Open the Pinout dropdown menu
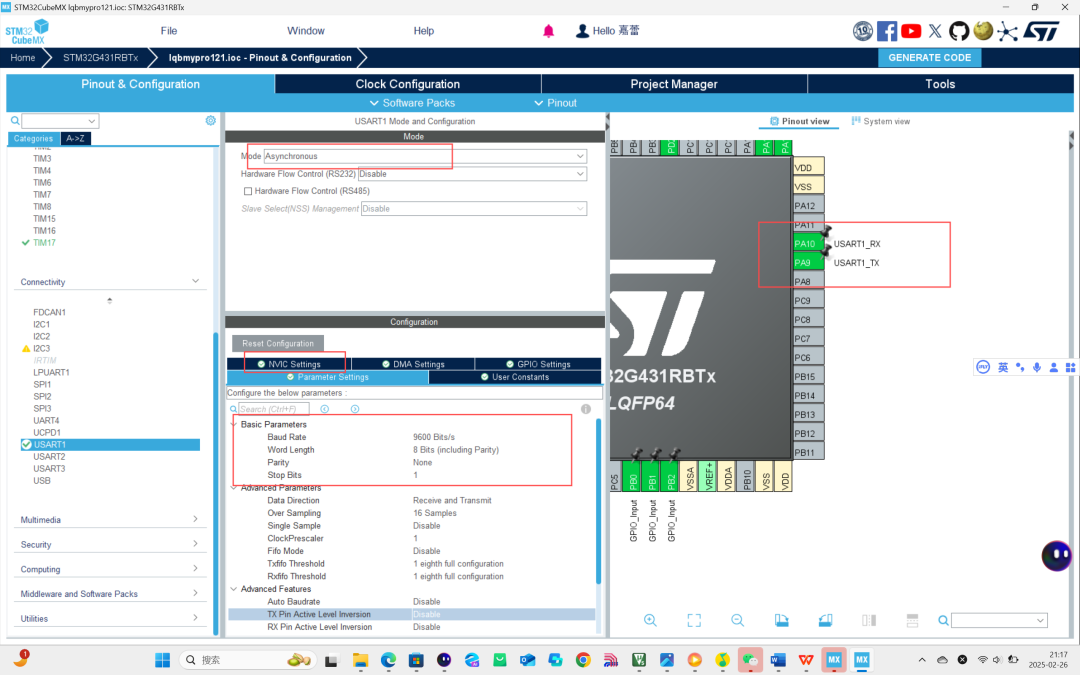 (555, 103)
